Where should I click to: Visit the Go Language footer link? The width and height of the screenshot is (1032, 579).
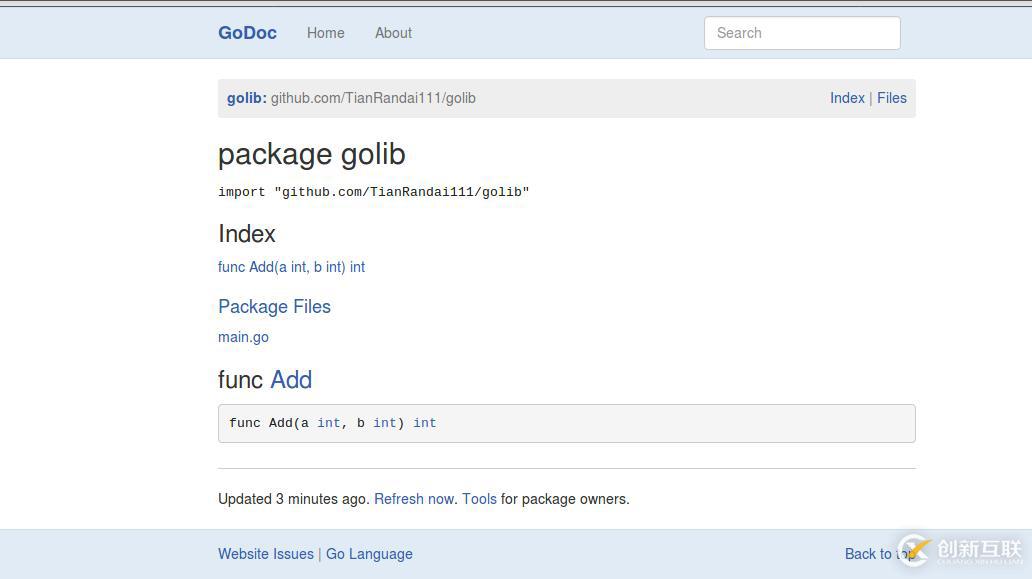click(x=369, y=554)
